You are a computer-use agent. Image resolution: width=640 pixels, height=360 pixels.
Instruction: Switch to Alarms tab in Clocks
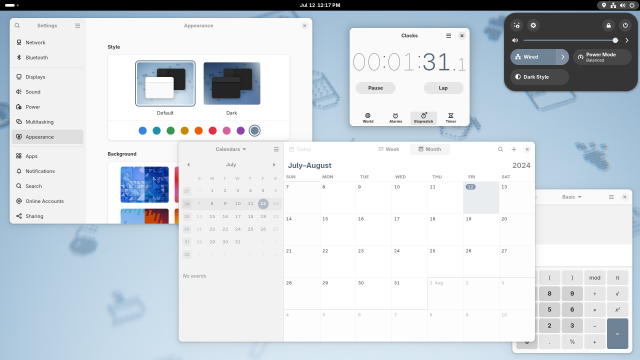coord(396,118)
